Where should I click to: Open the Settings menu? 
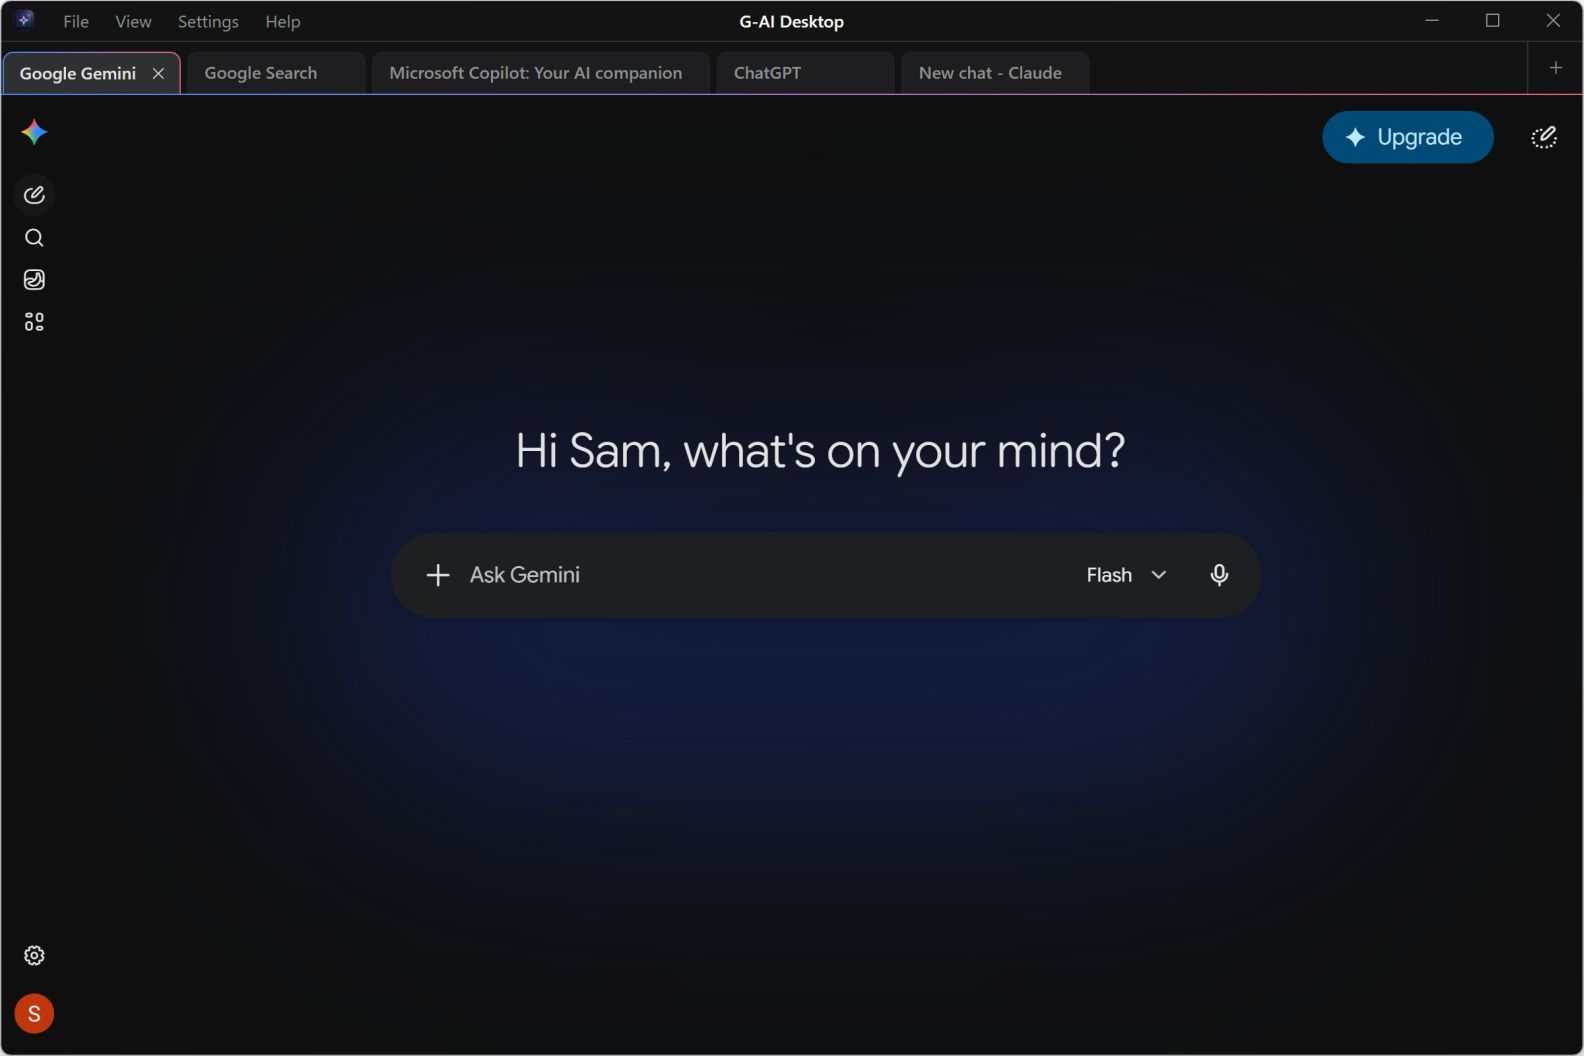[x=208, y=21]
